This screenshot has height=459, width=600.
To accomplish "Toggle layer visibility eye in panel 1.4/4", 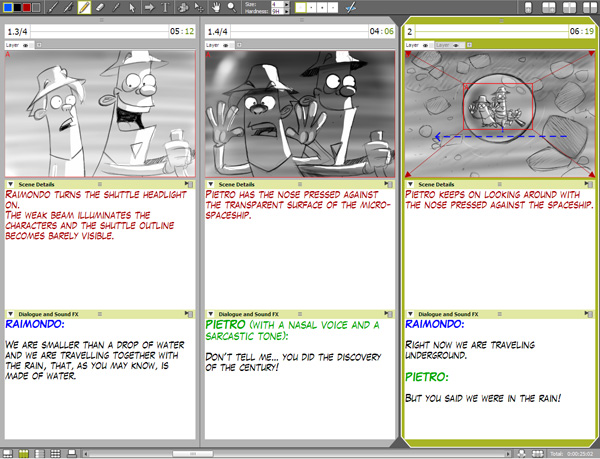I will [x=226, y=45].
